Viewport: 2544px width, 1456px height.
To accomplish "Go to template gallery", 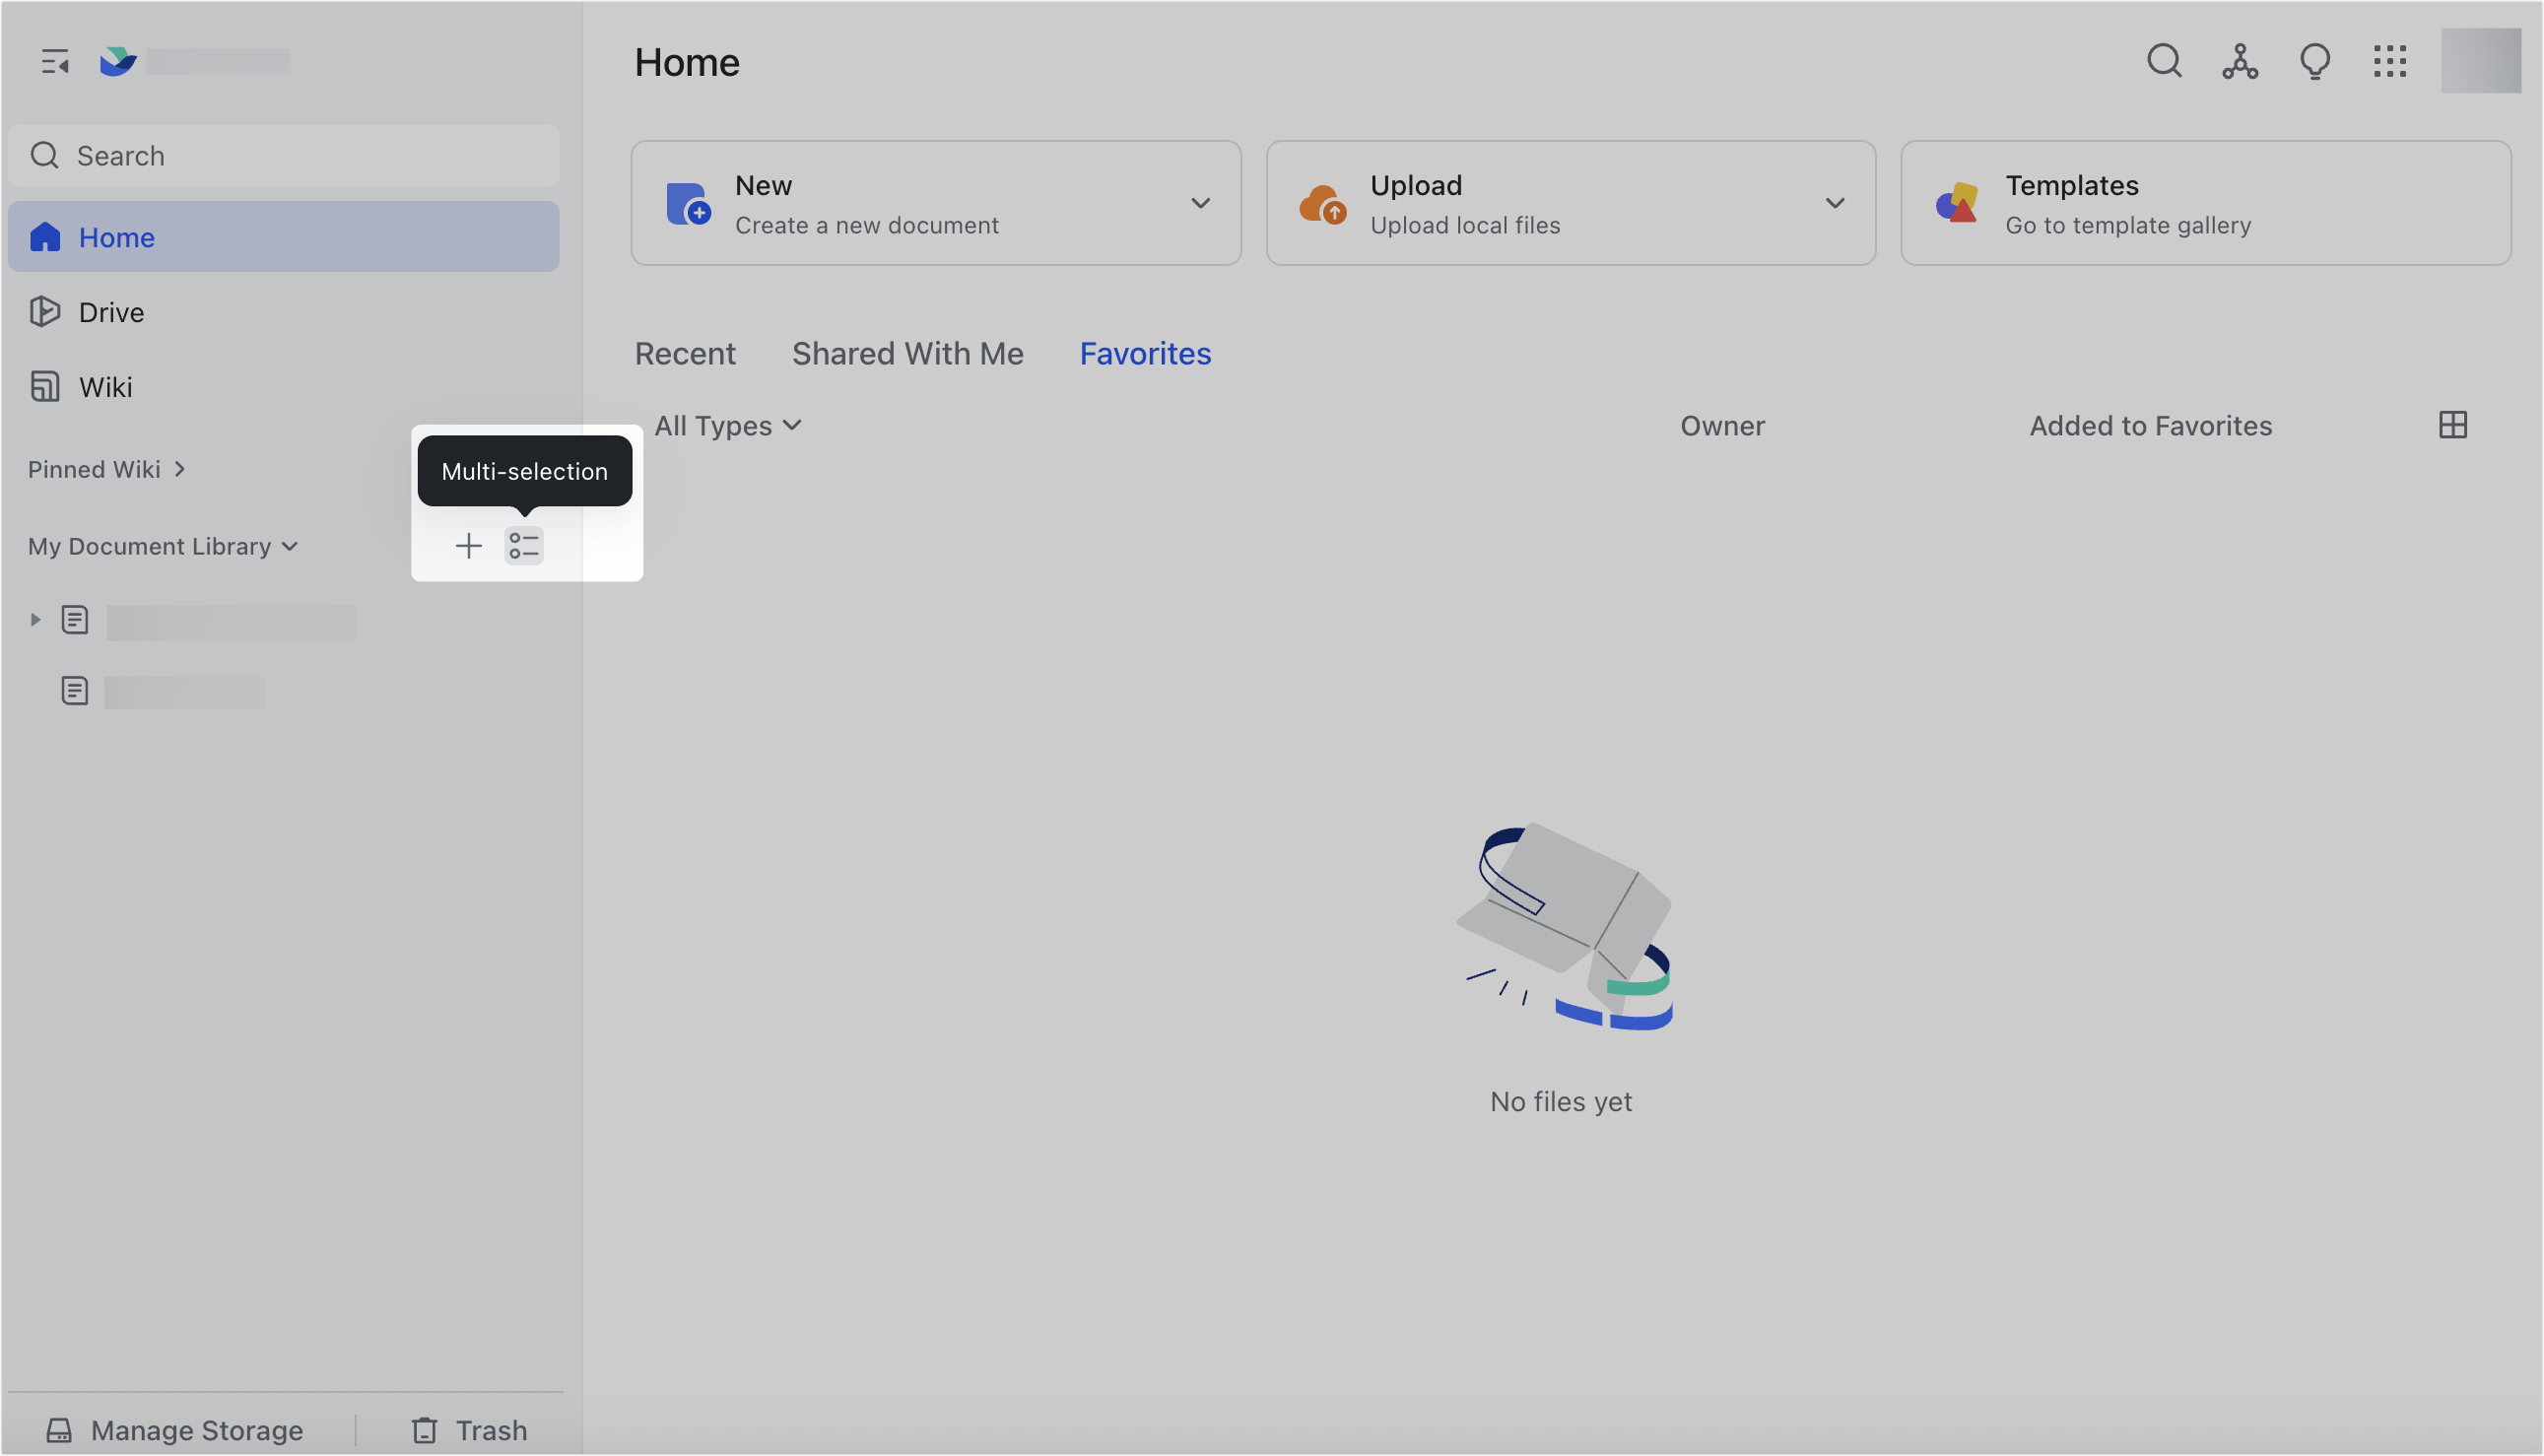I will click(x=2205, y=203).
